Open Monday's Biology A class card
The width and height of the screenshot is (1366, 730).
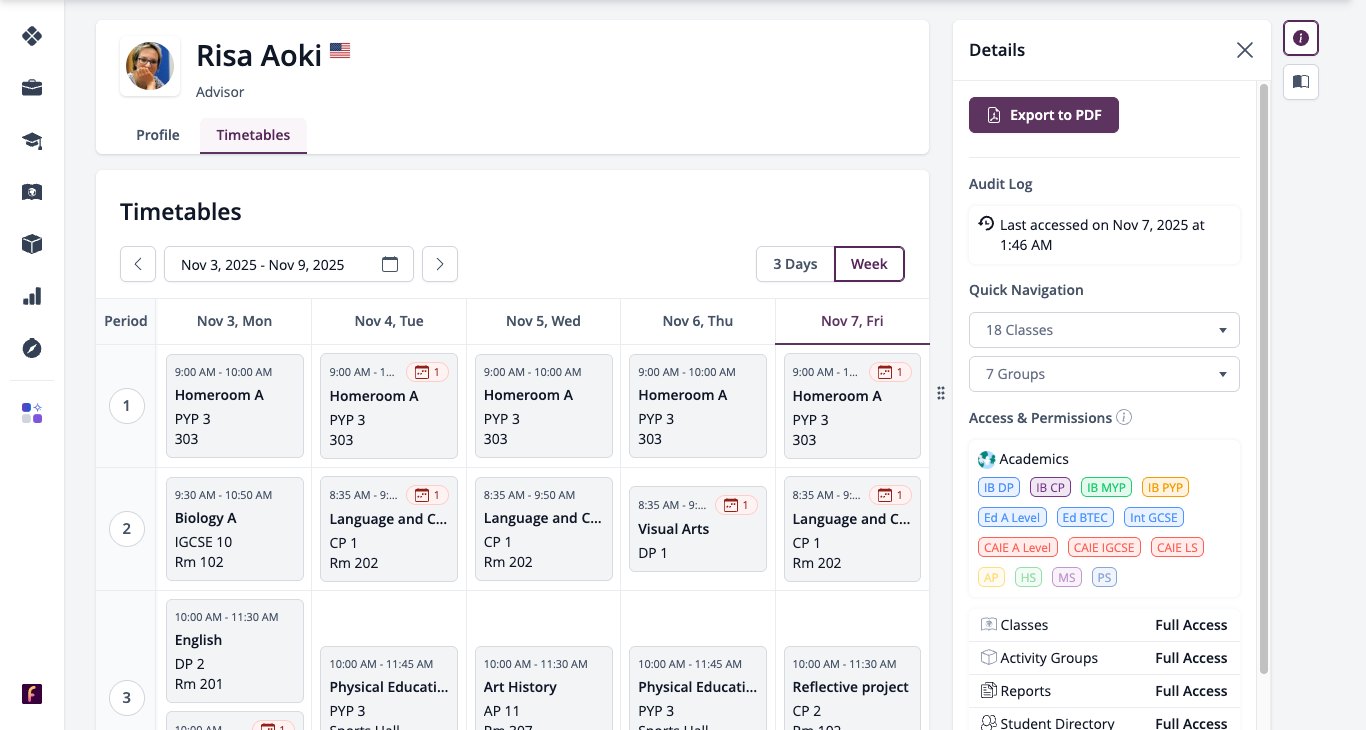tap(235, 529)
